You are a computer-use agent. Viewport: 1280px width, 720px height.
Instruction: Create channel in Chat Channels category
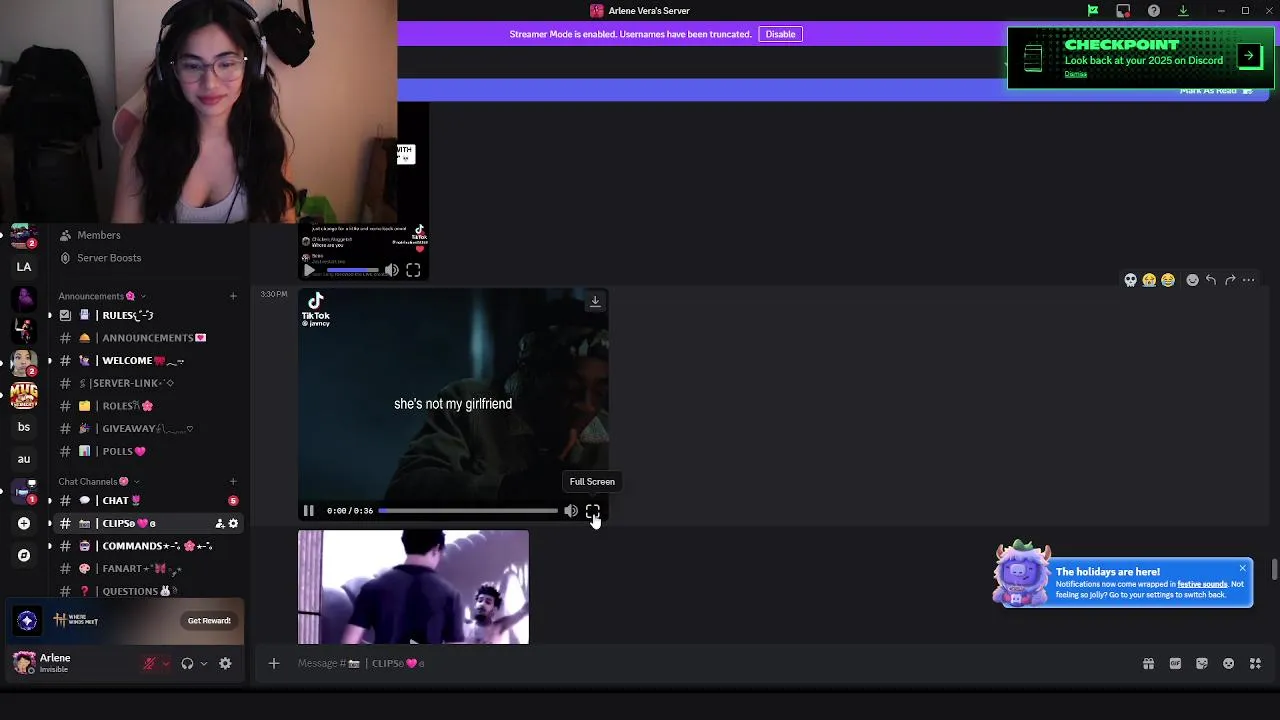coord(233,482)
